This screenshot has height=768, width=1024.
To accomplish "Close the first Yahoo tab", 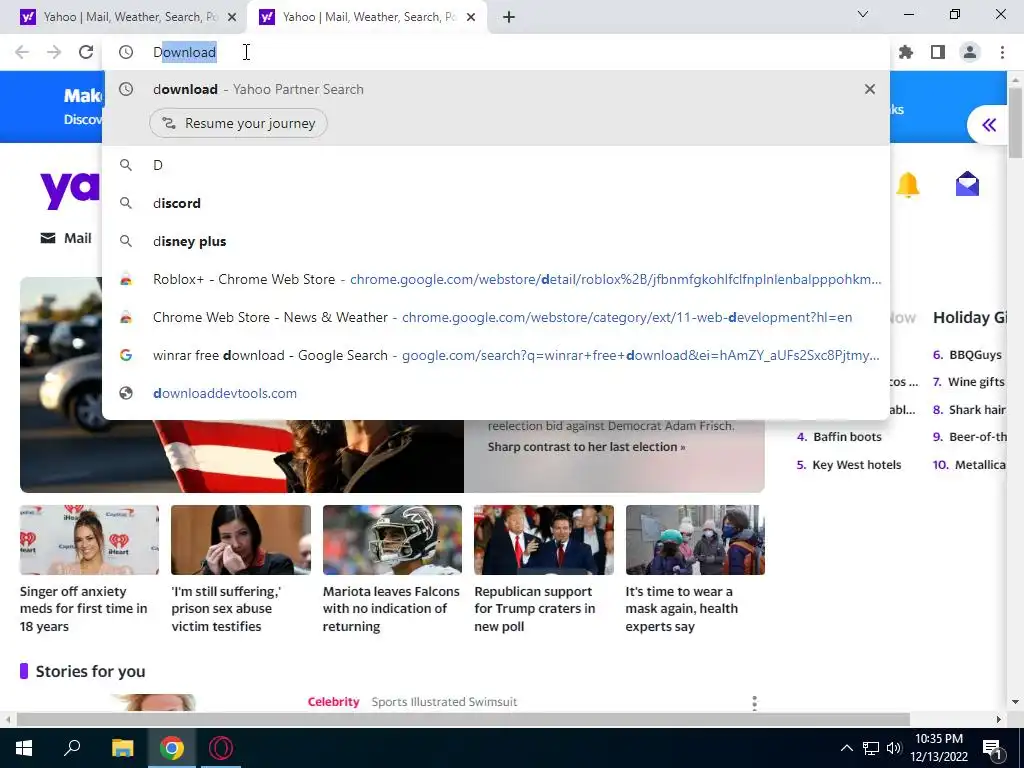I will (x=232, y=17).
